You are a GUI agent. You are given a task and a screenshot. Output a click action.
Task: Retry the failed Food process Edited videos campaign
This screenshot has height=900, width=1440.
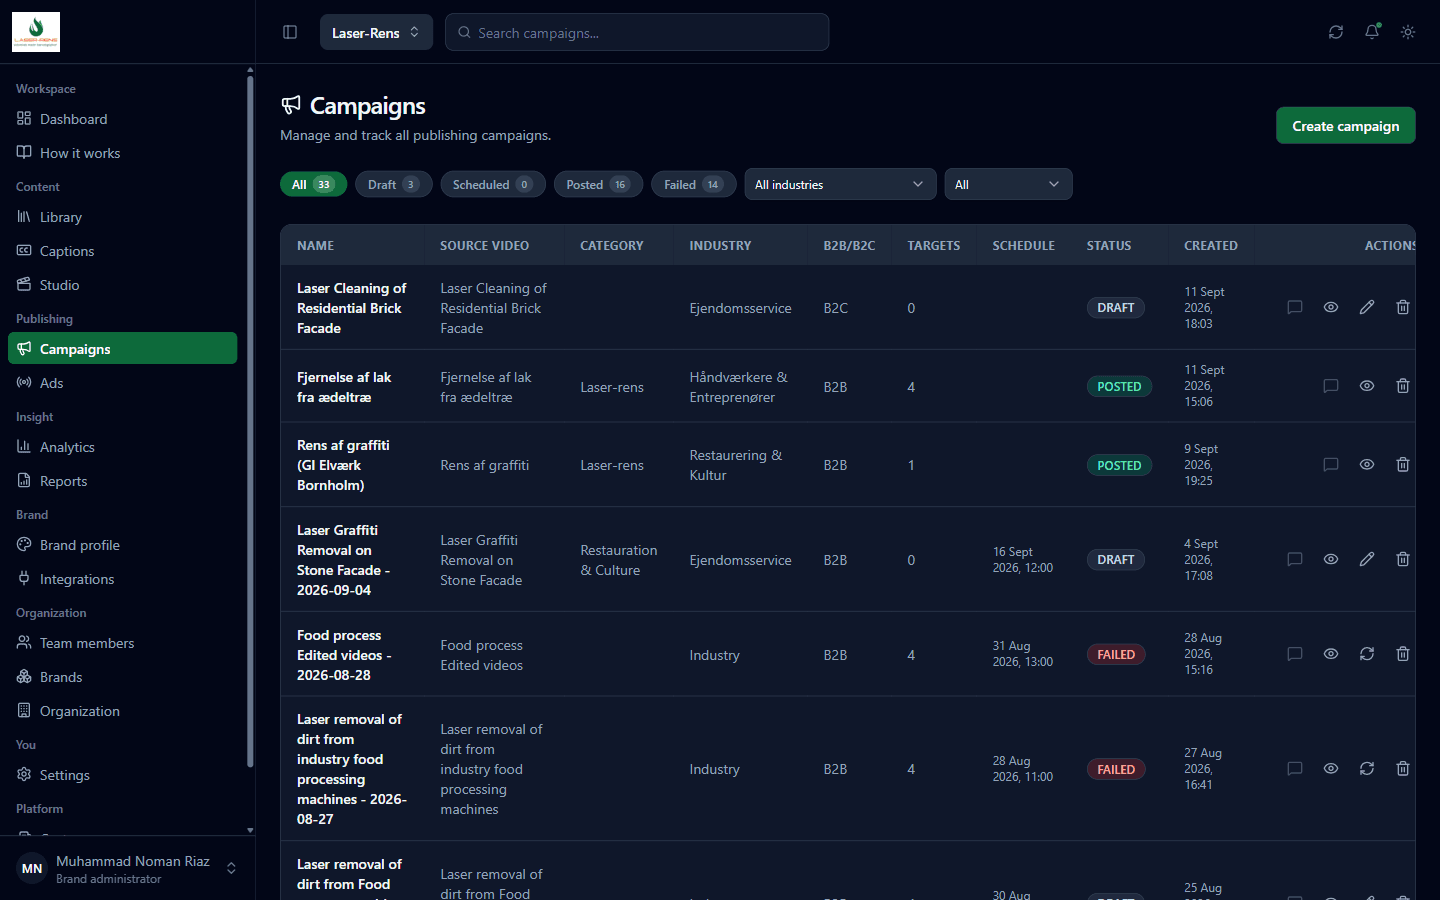pyautogui.click(x=1367, y=654)
